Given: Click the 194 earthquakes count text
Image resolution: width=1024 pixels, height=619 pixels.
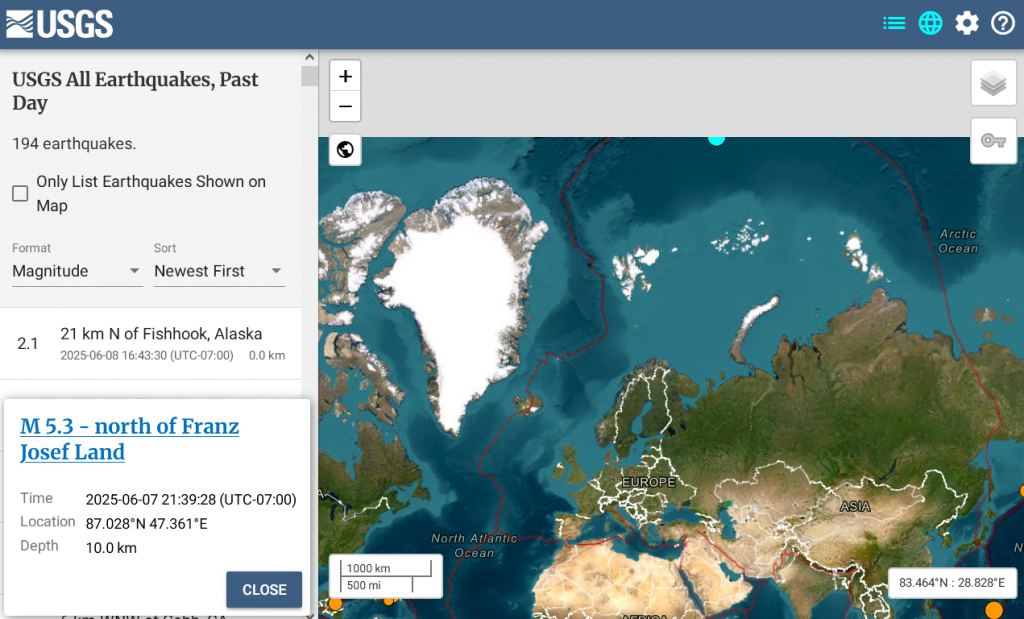Looking at the screenshot, I should pos(74,144).
